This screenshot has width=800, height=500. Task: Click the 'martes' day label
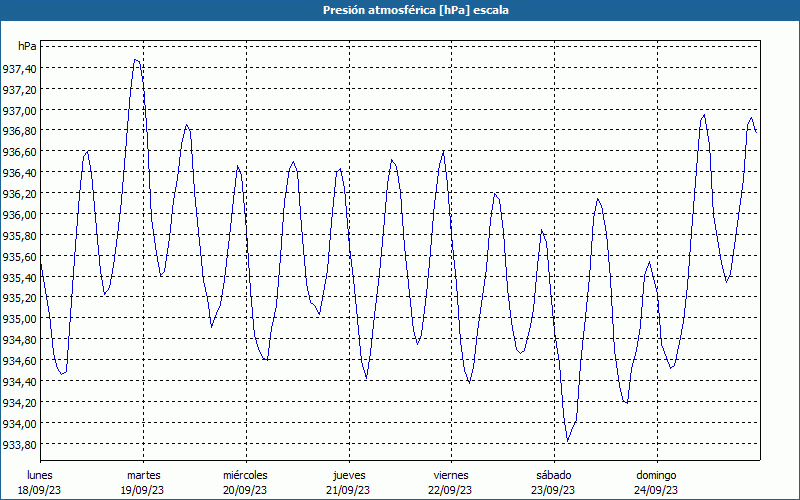(x=143, y=475)
